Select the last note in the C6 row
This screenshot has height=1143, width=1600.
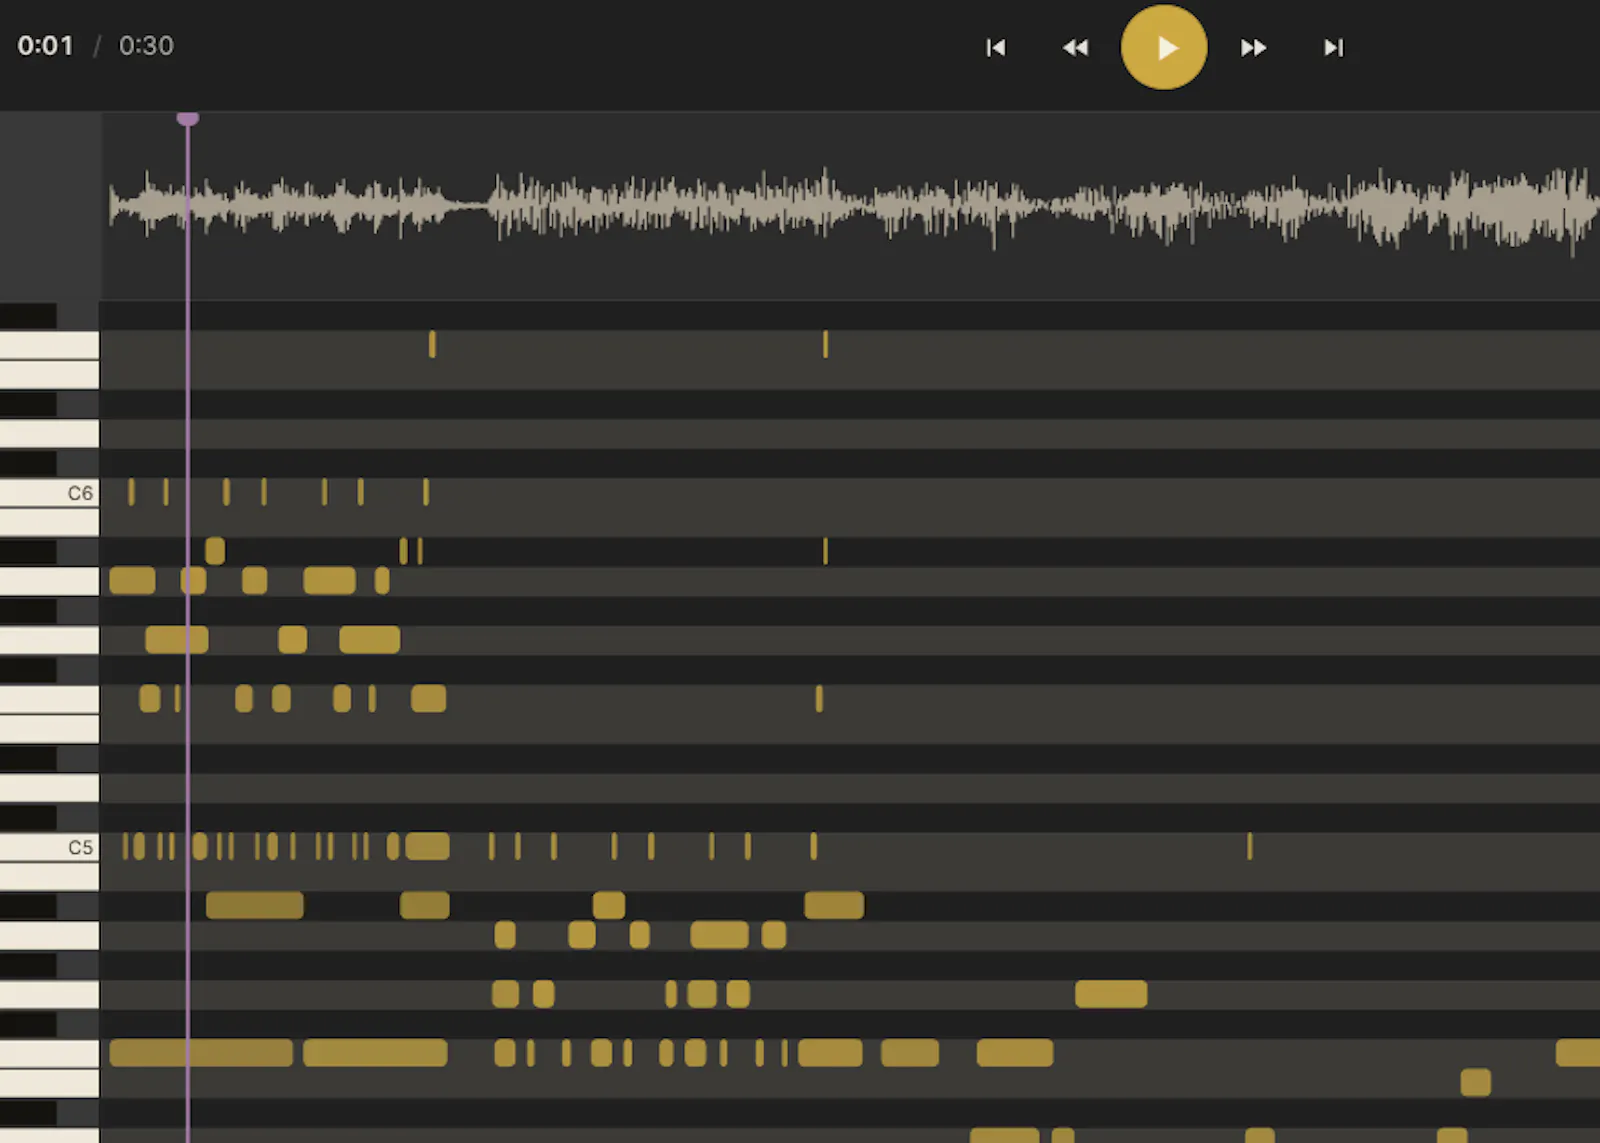pos(426,492)
